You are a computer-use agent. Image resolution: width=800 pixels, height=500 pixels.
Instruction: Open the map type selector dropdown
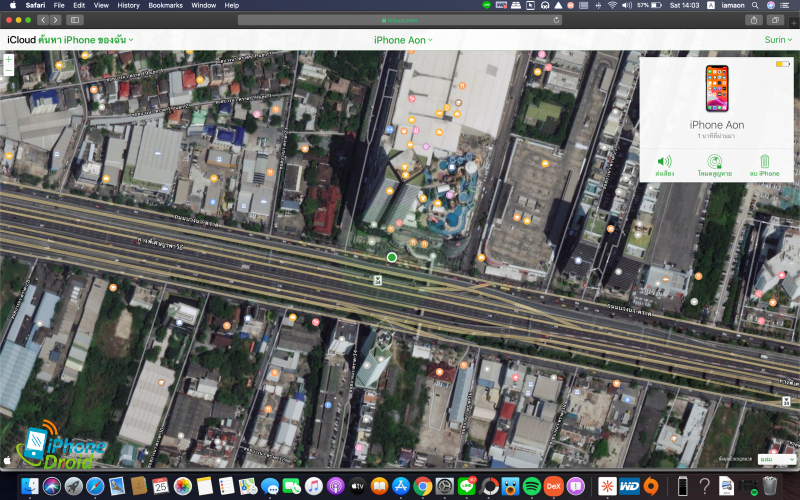(771, 458)
